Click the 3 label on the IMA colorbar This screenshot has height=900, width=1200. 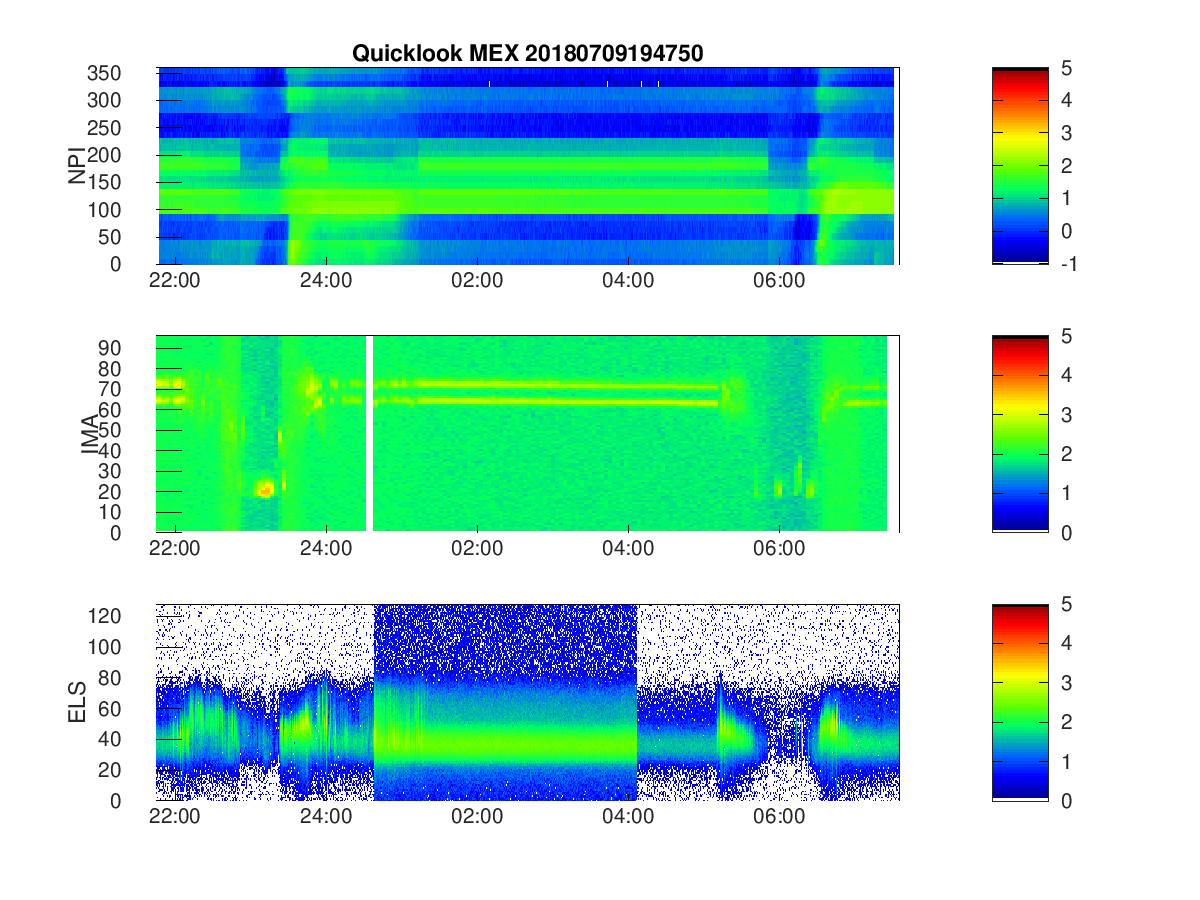pos(1066,414)
